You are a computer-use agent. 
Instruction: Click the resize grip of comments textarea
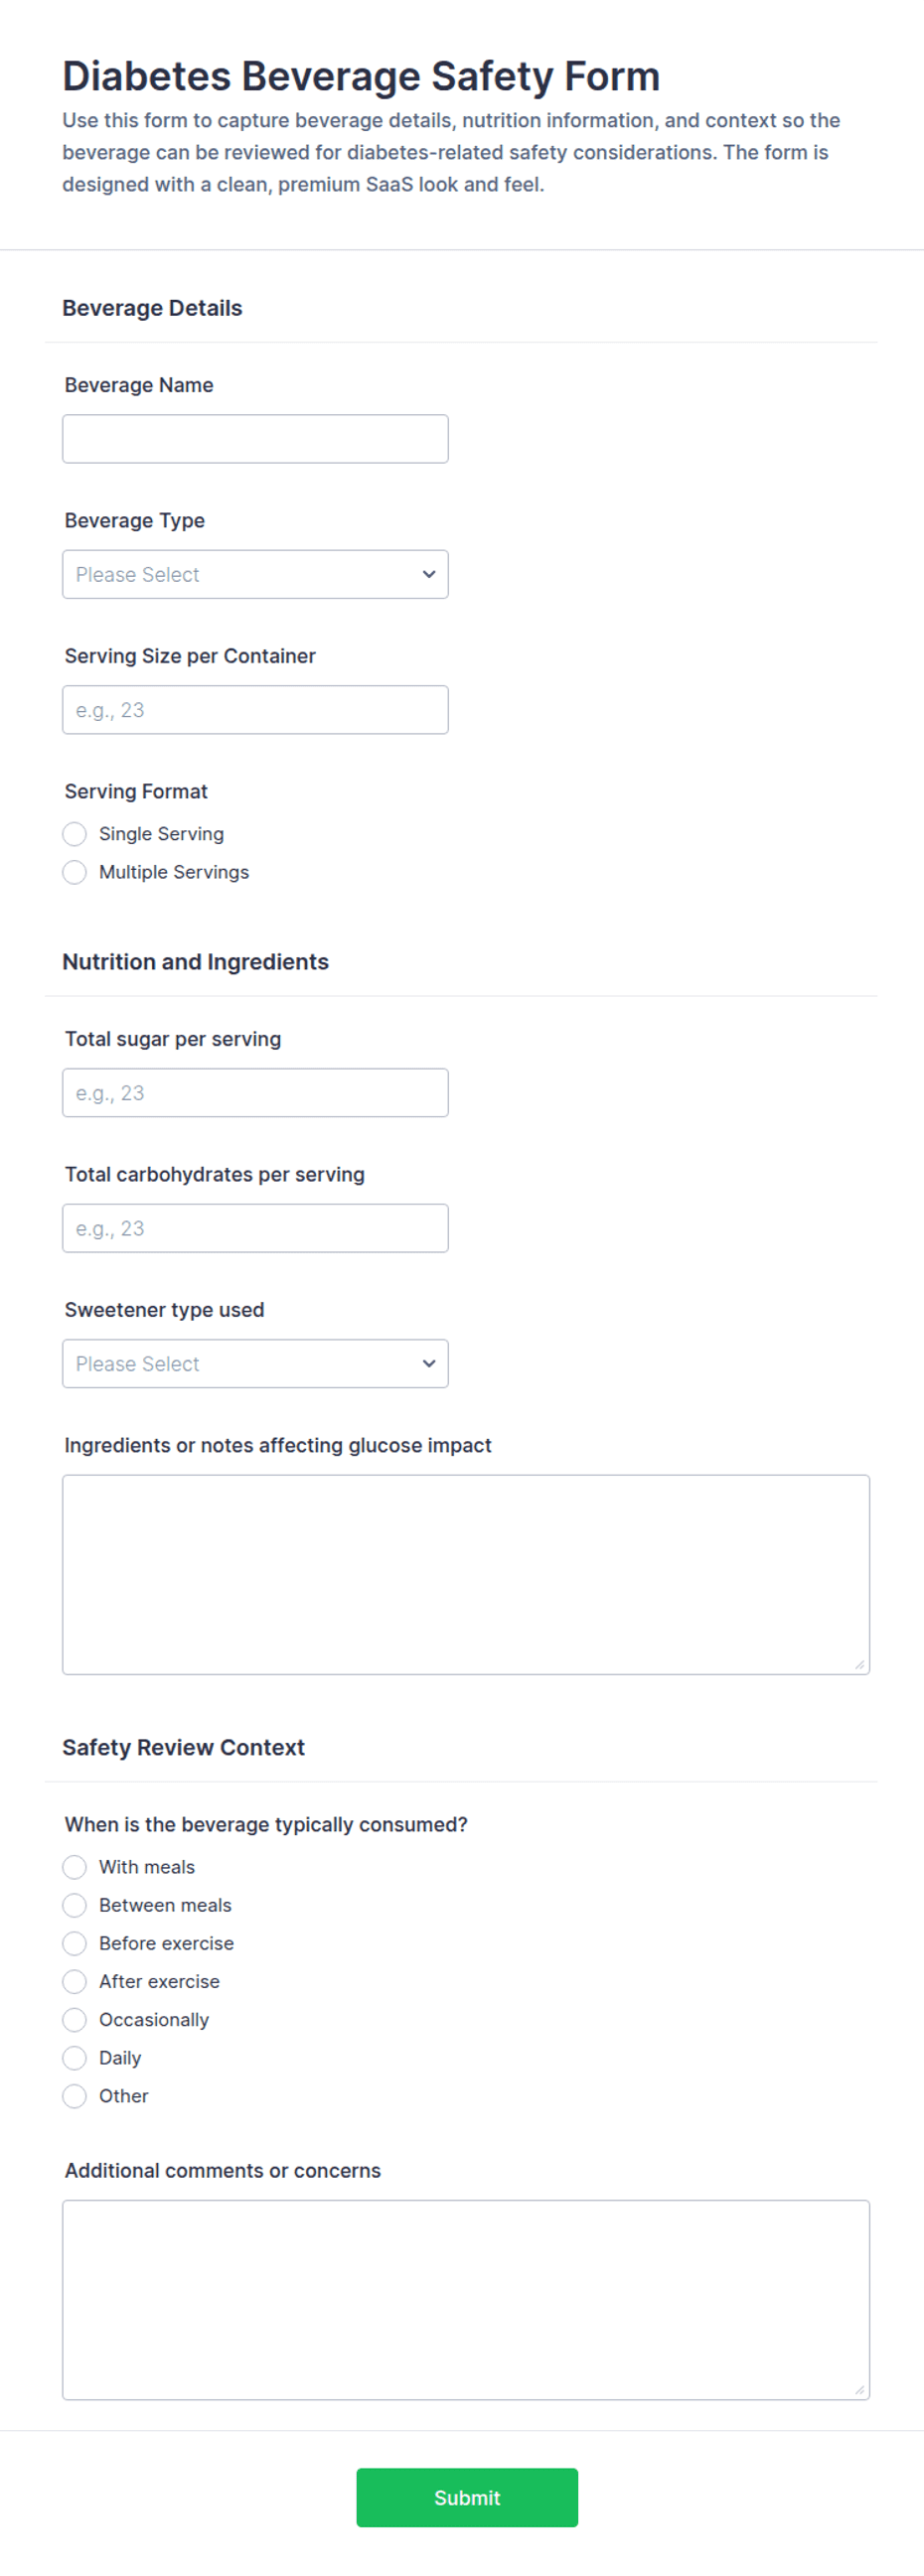pyautogui.click(x=859, y=2389)
